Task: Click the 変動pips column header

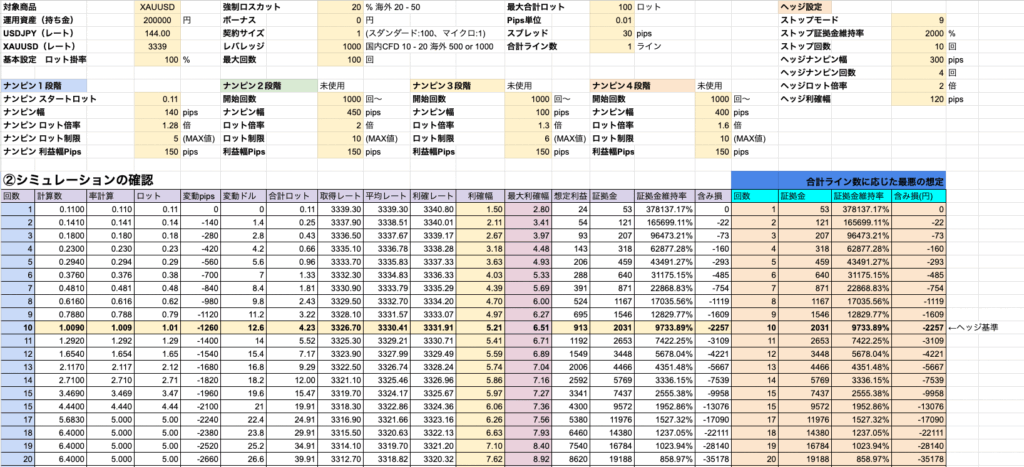Action: (200, 195)
